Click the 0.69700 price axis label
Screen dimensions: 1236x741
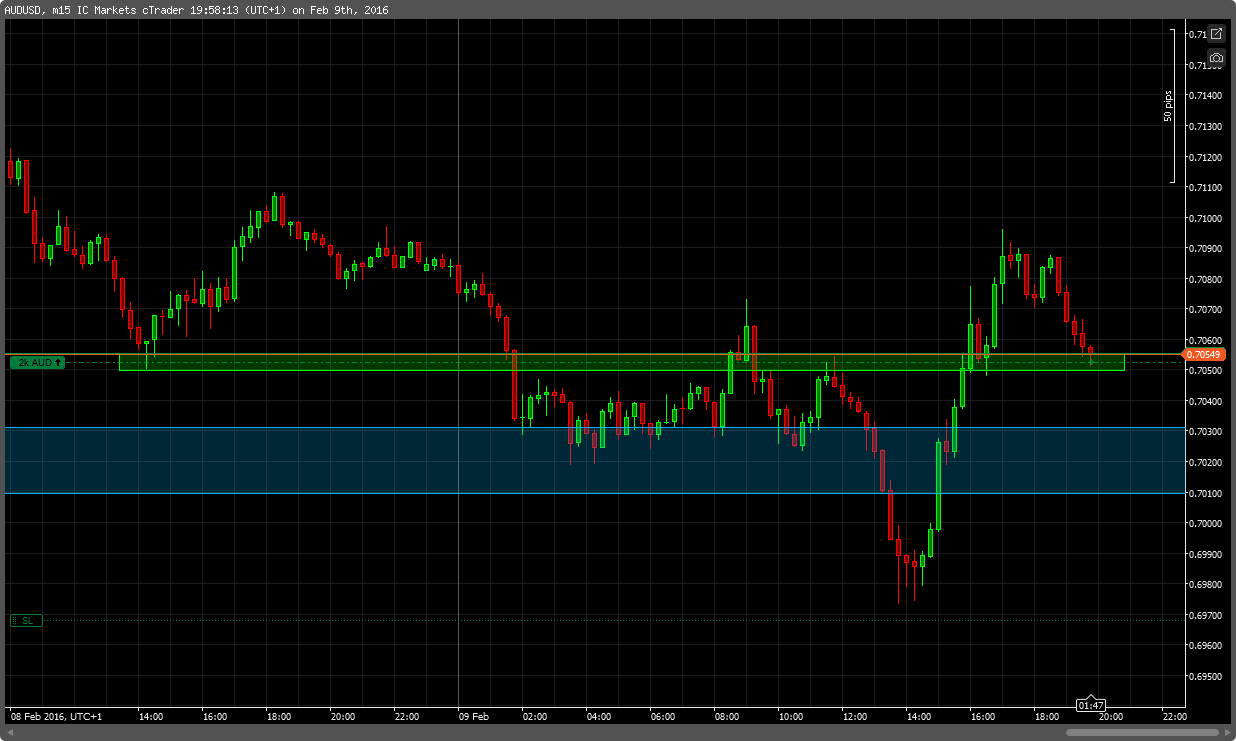tap(1203, 616)
